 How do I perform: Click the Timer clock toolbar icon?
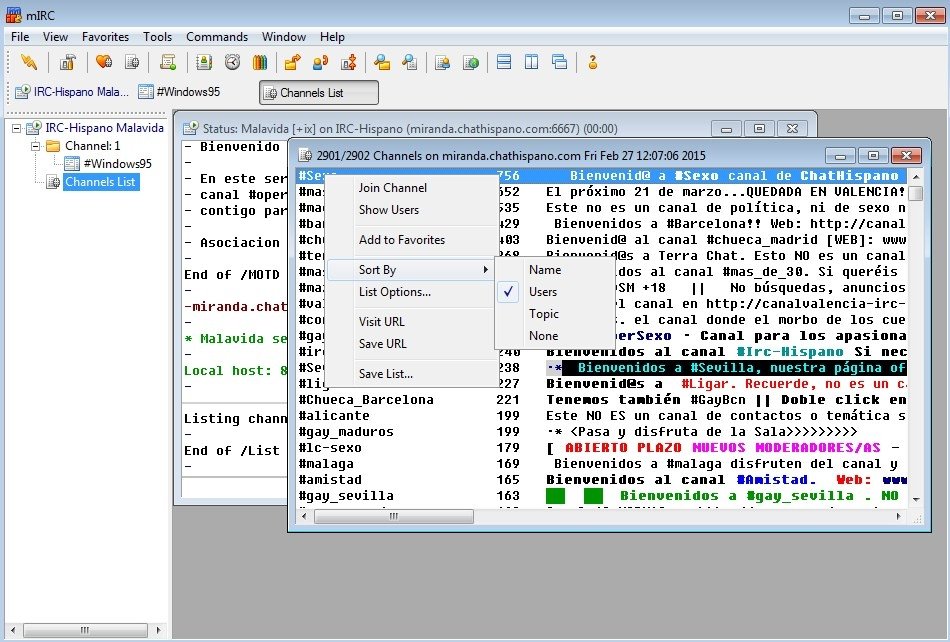pos(232,62)
